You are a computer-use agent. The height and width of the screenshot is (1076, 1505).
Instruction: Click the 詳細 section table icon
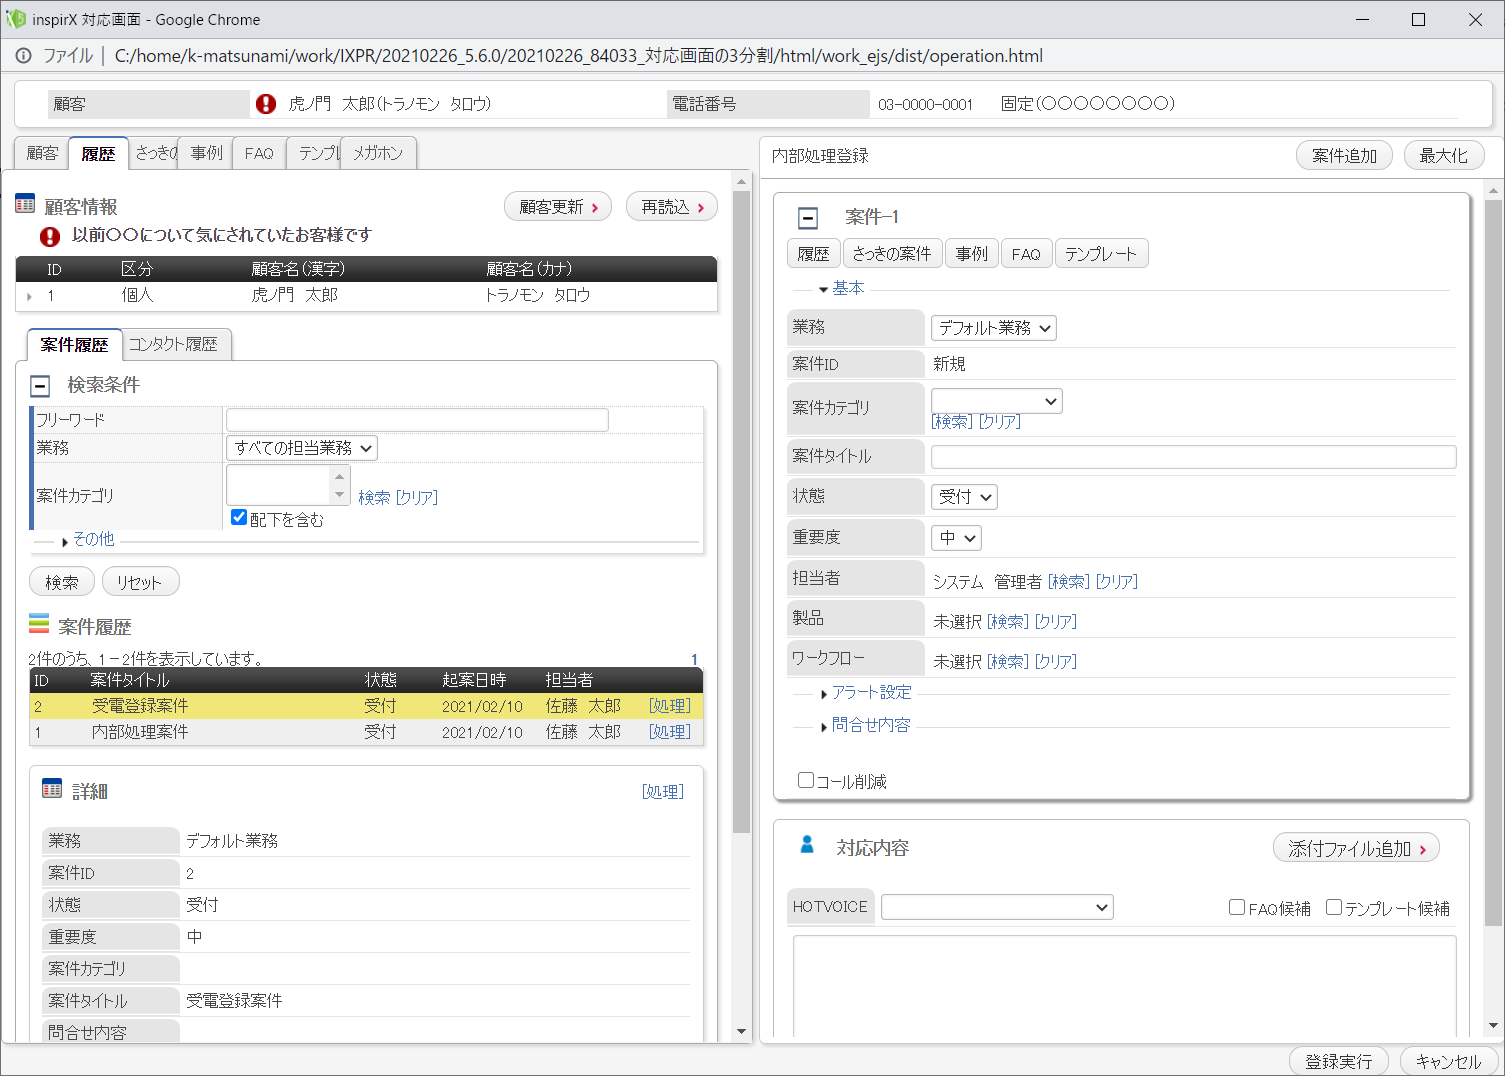coord(52,789)
